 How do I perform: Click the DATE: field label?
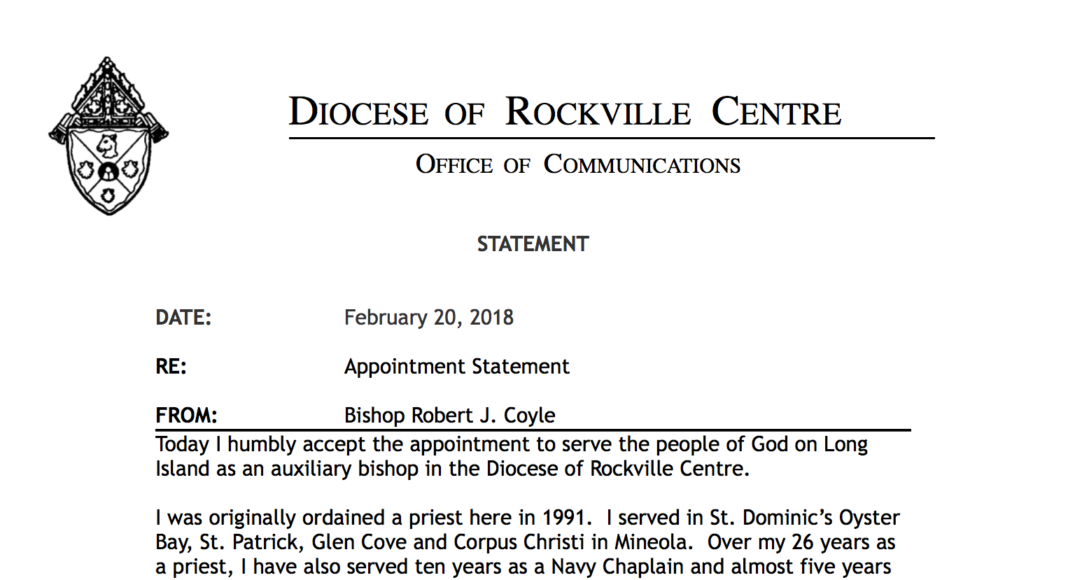(x=183, y=318)
